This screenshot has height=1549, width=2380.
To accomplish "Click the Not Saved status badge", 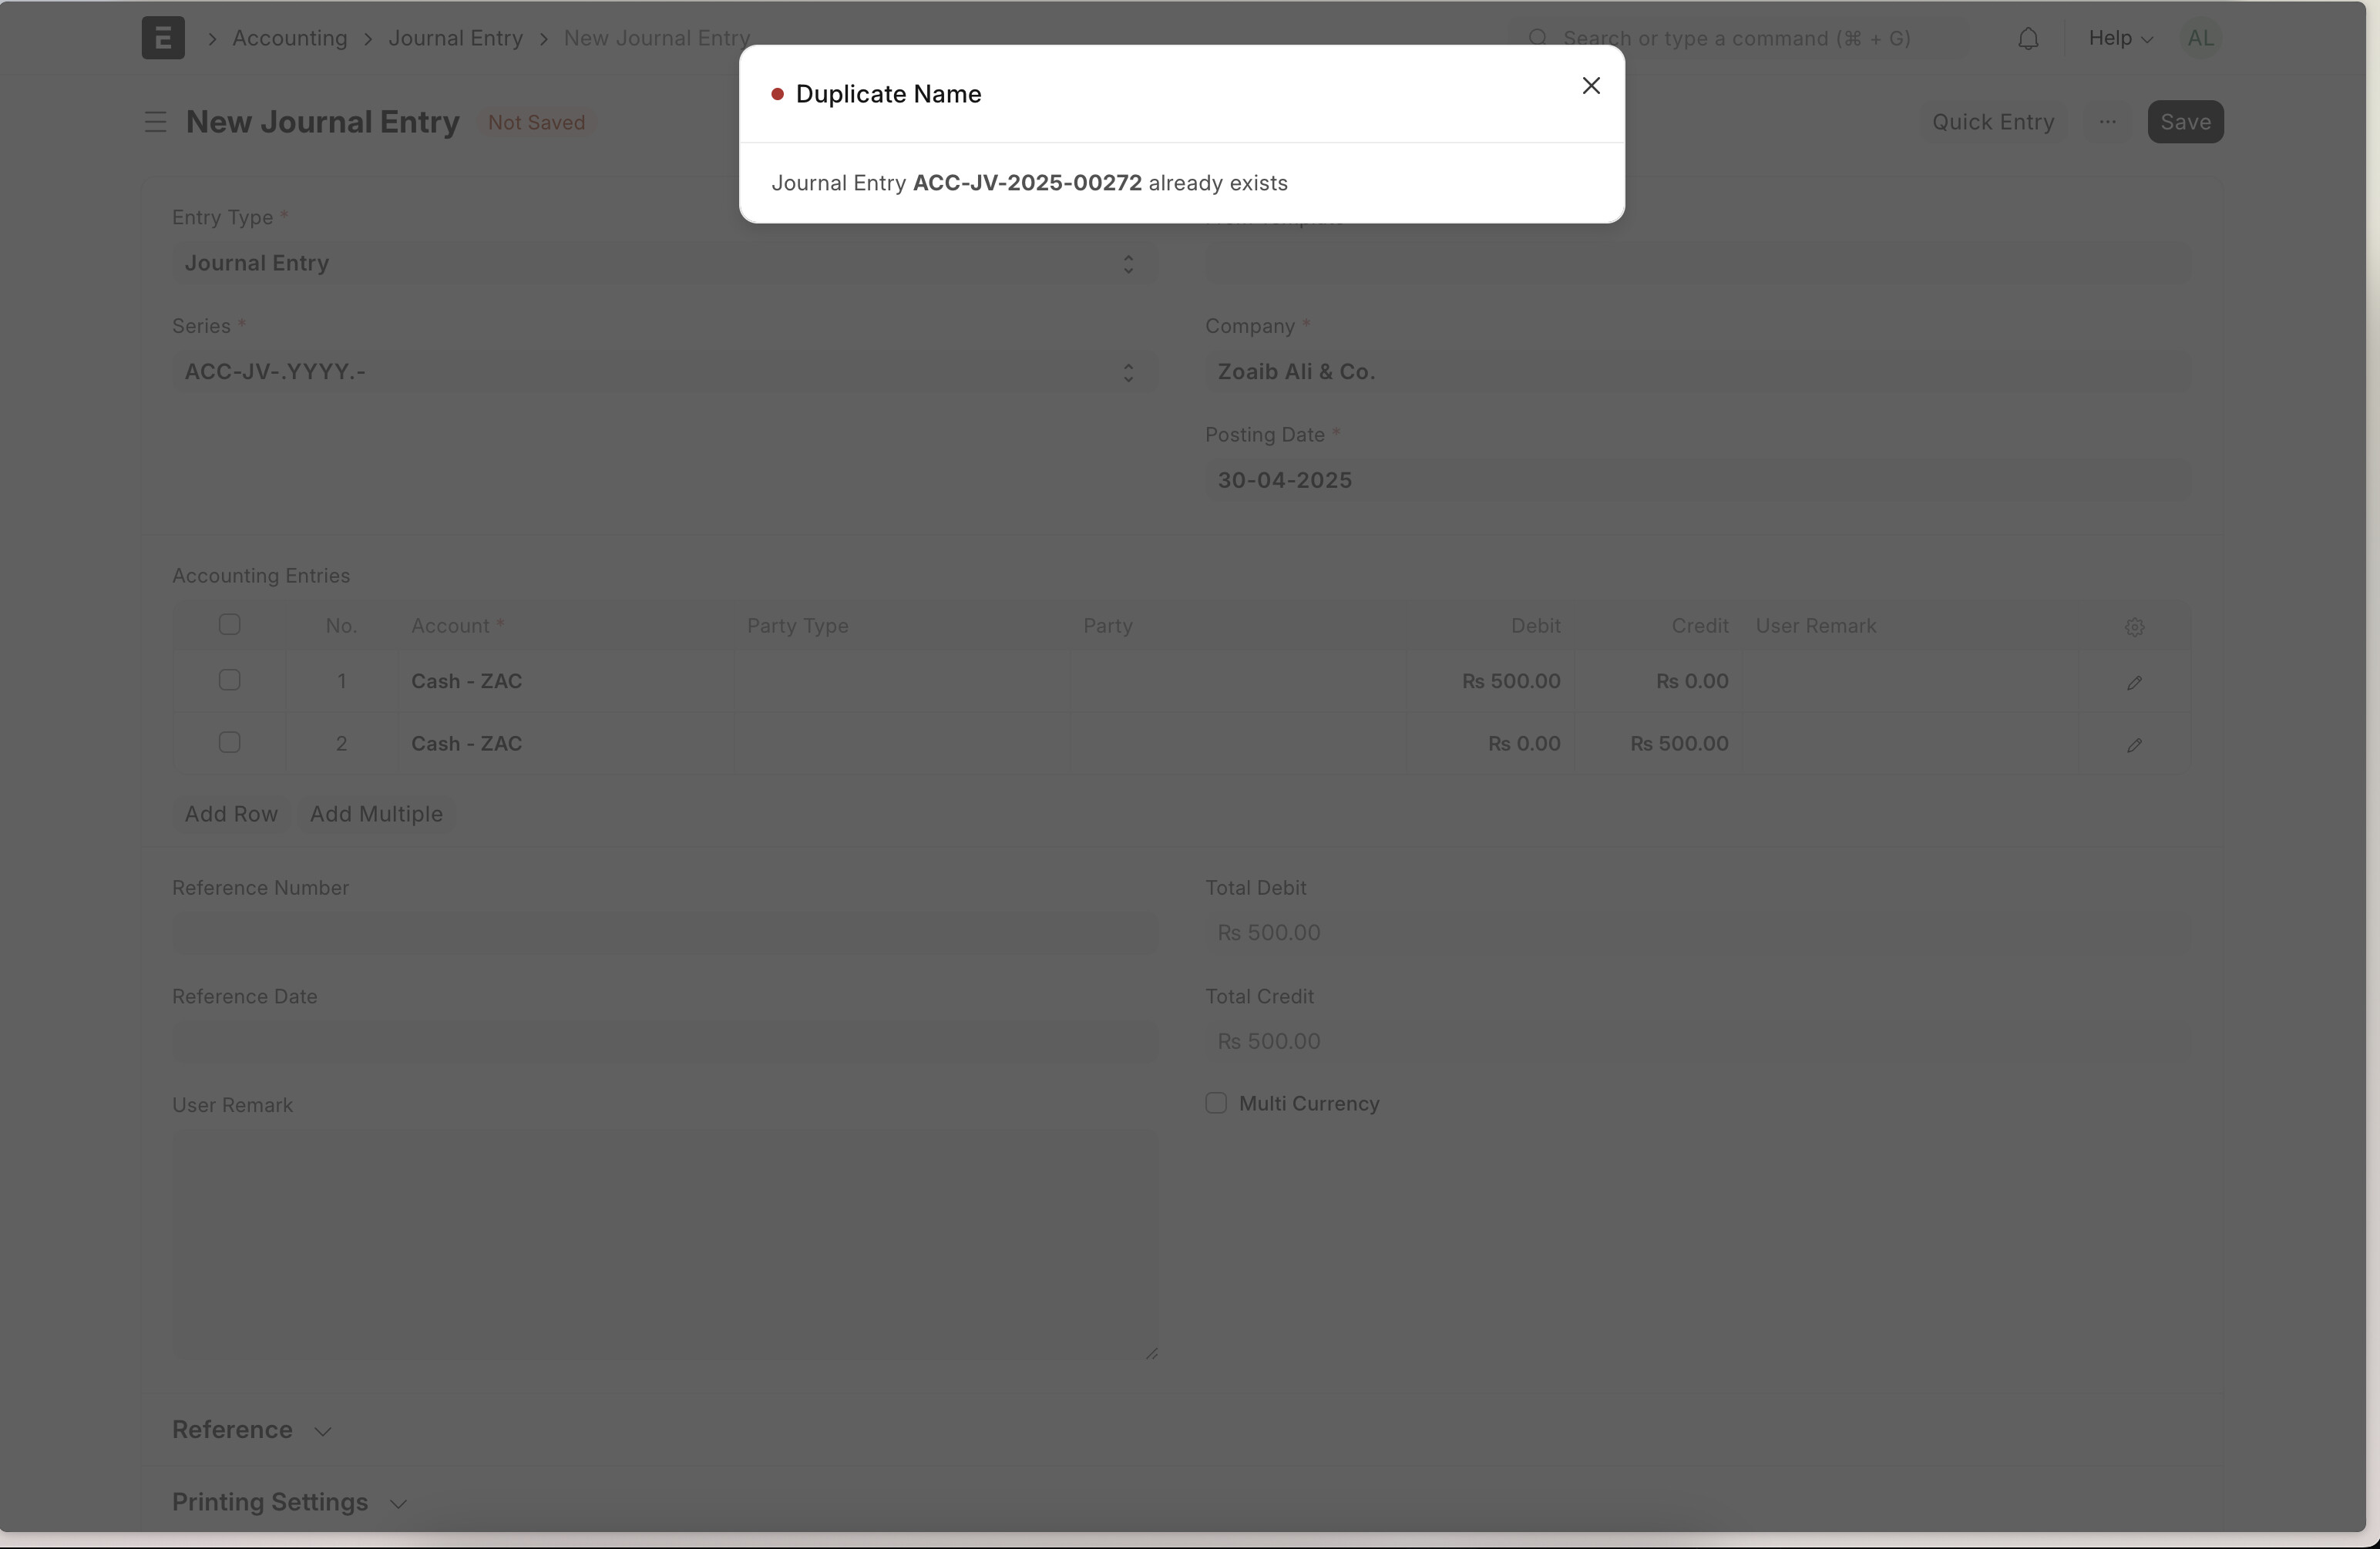I will 536,123.
